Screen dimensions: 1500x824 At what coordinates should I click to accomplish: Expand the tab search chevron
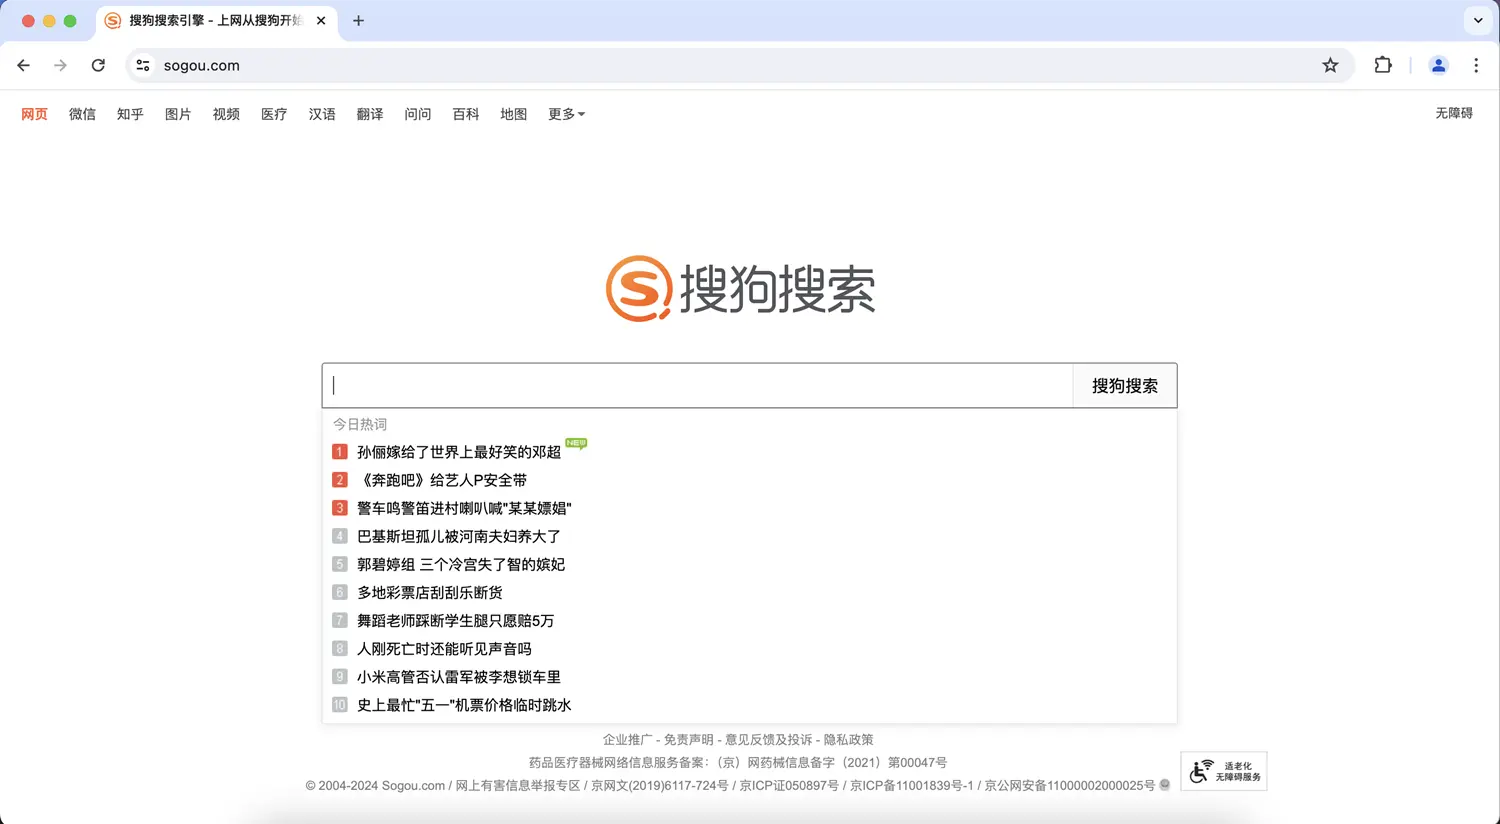coord(1478,20)
